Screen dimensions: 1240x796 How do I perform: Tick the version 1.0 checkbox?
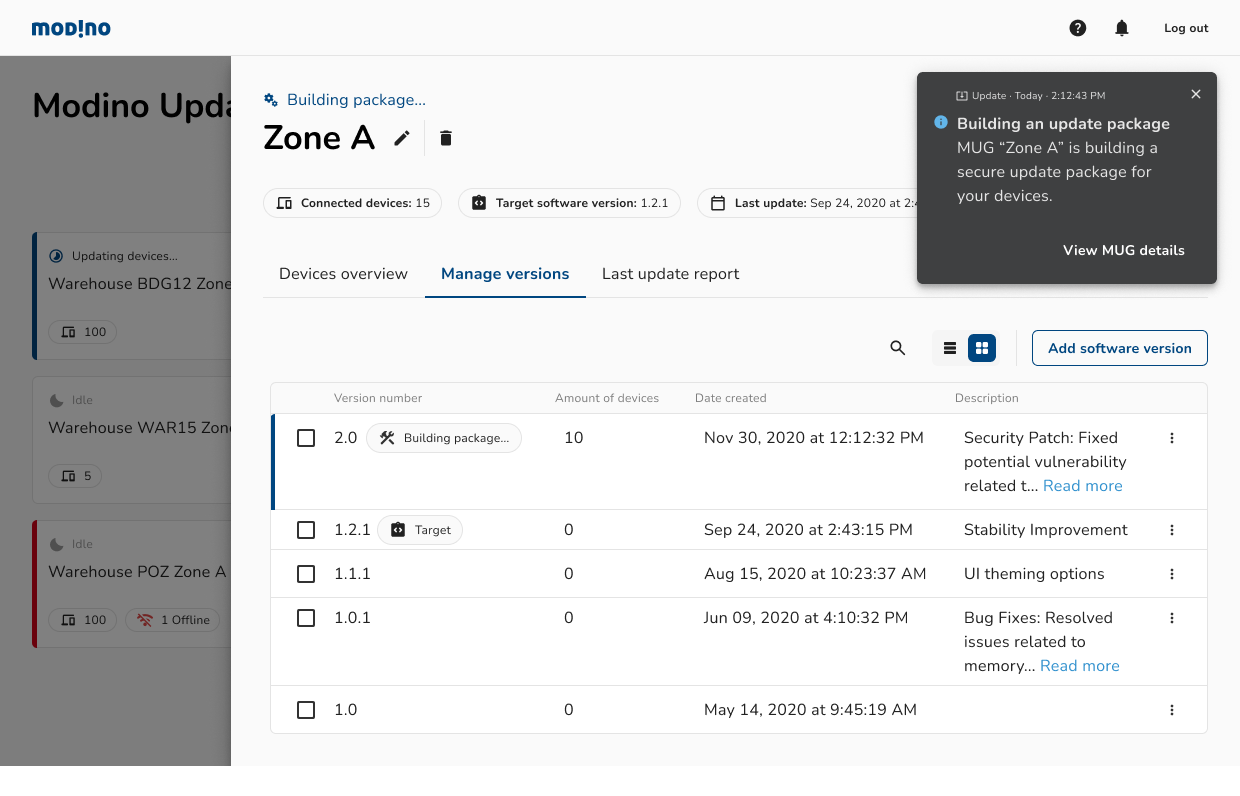(306, 710)
